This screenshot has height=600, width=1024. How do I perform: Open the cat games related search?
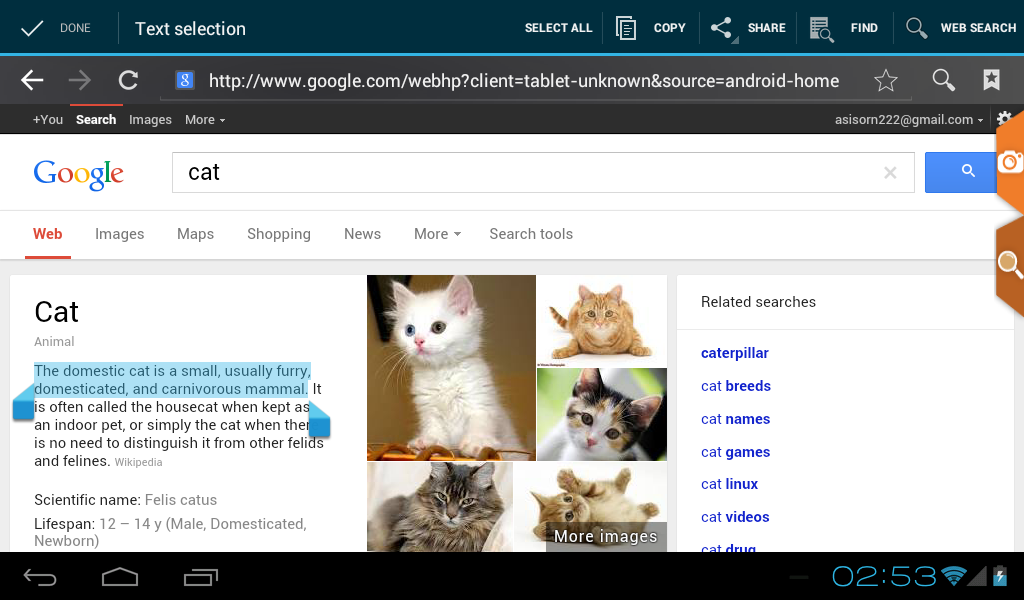735,452
